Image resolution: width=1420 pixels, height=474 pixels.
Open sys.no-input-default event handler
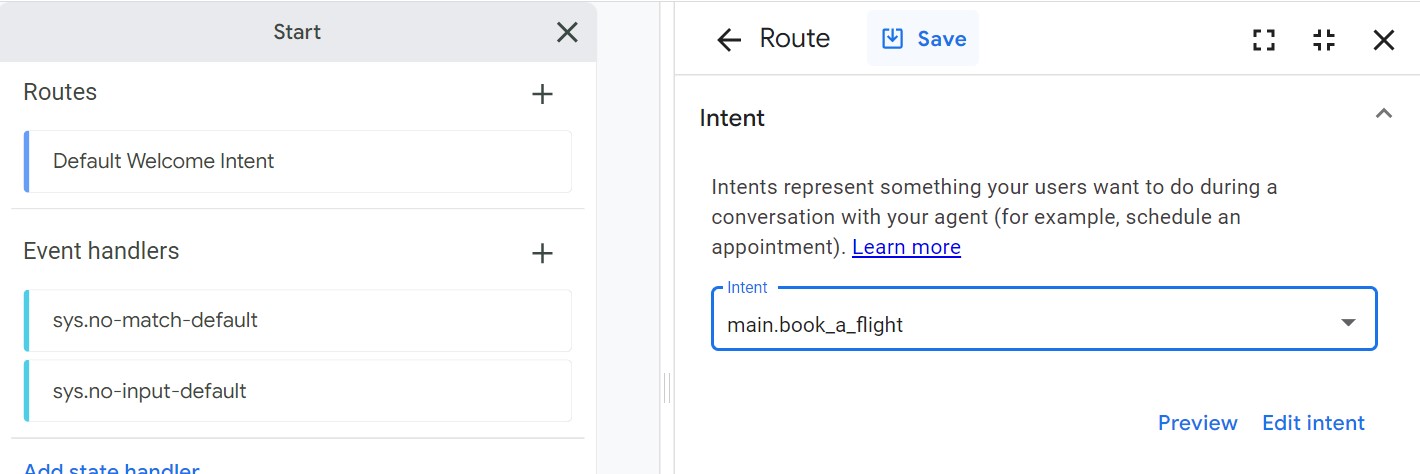pos(297,390)
